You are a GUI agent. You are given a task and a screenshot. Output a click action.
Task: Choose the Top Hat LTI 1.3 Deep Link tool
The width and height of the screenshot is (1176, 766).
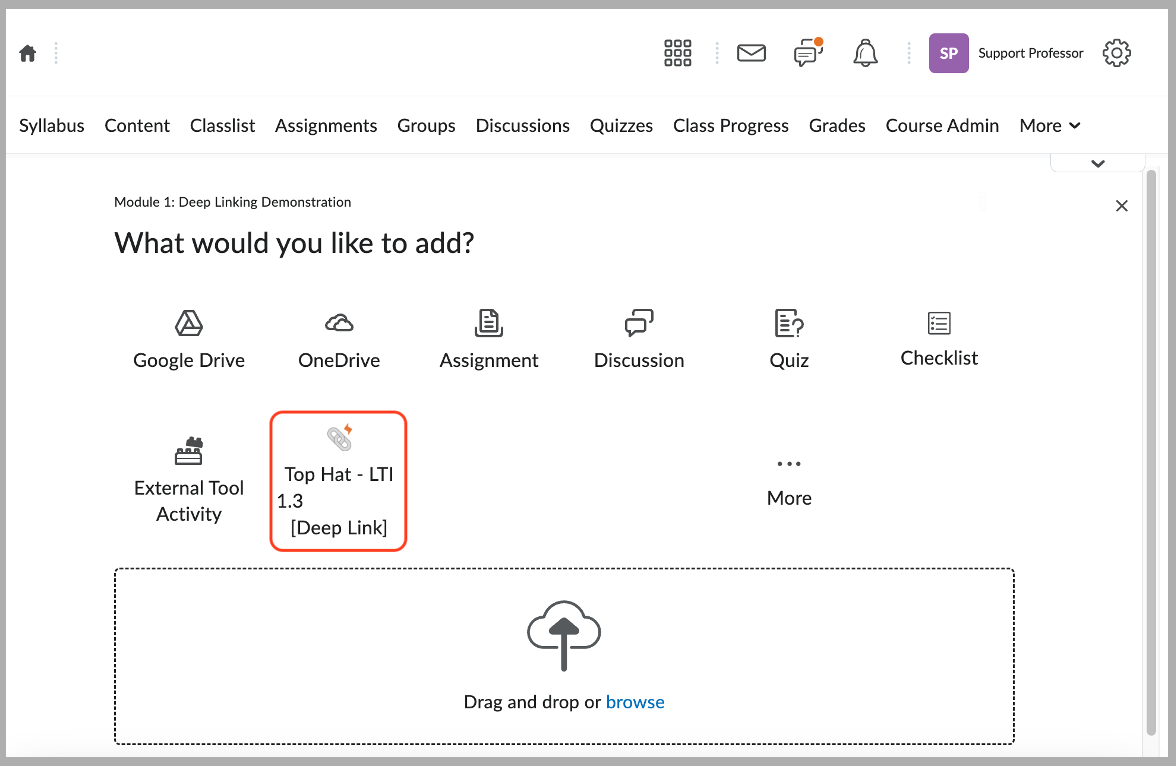(338, 480)
